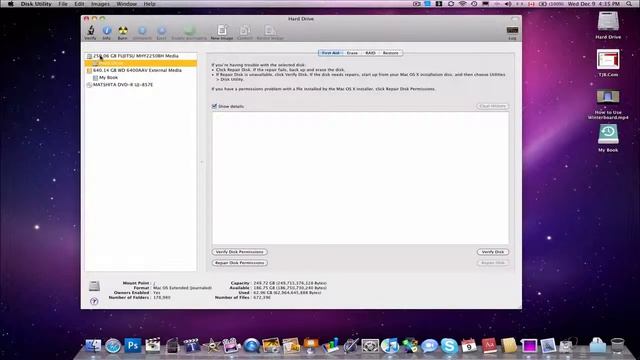Click the volume icon in menu bar
The image size is (640, 360).
(x=508, y=4)
